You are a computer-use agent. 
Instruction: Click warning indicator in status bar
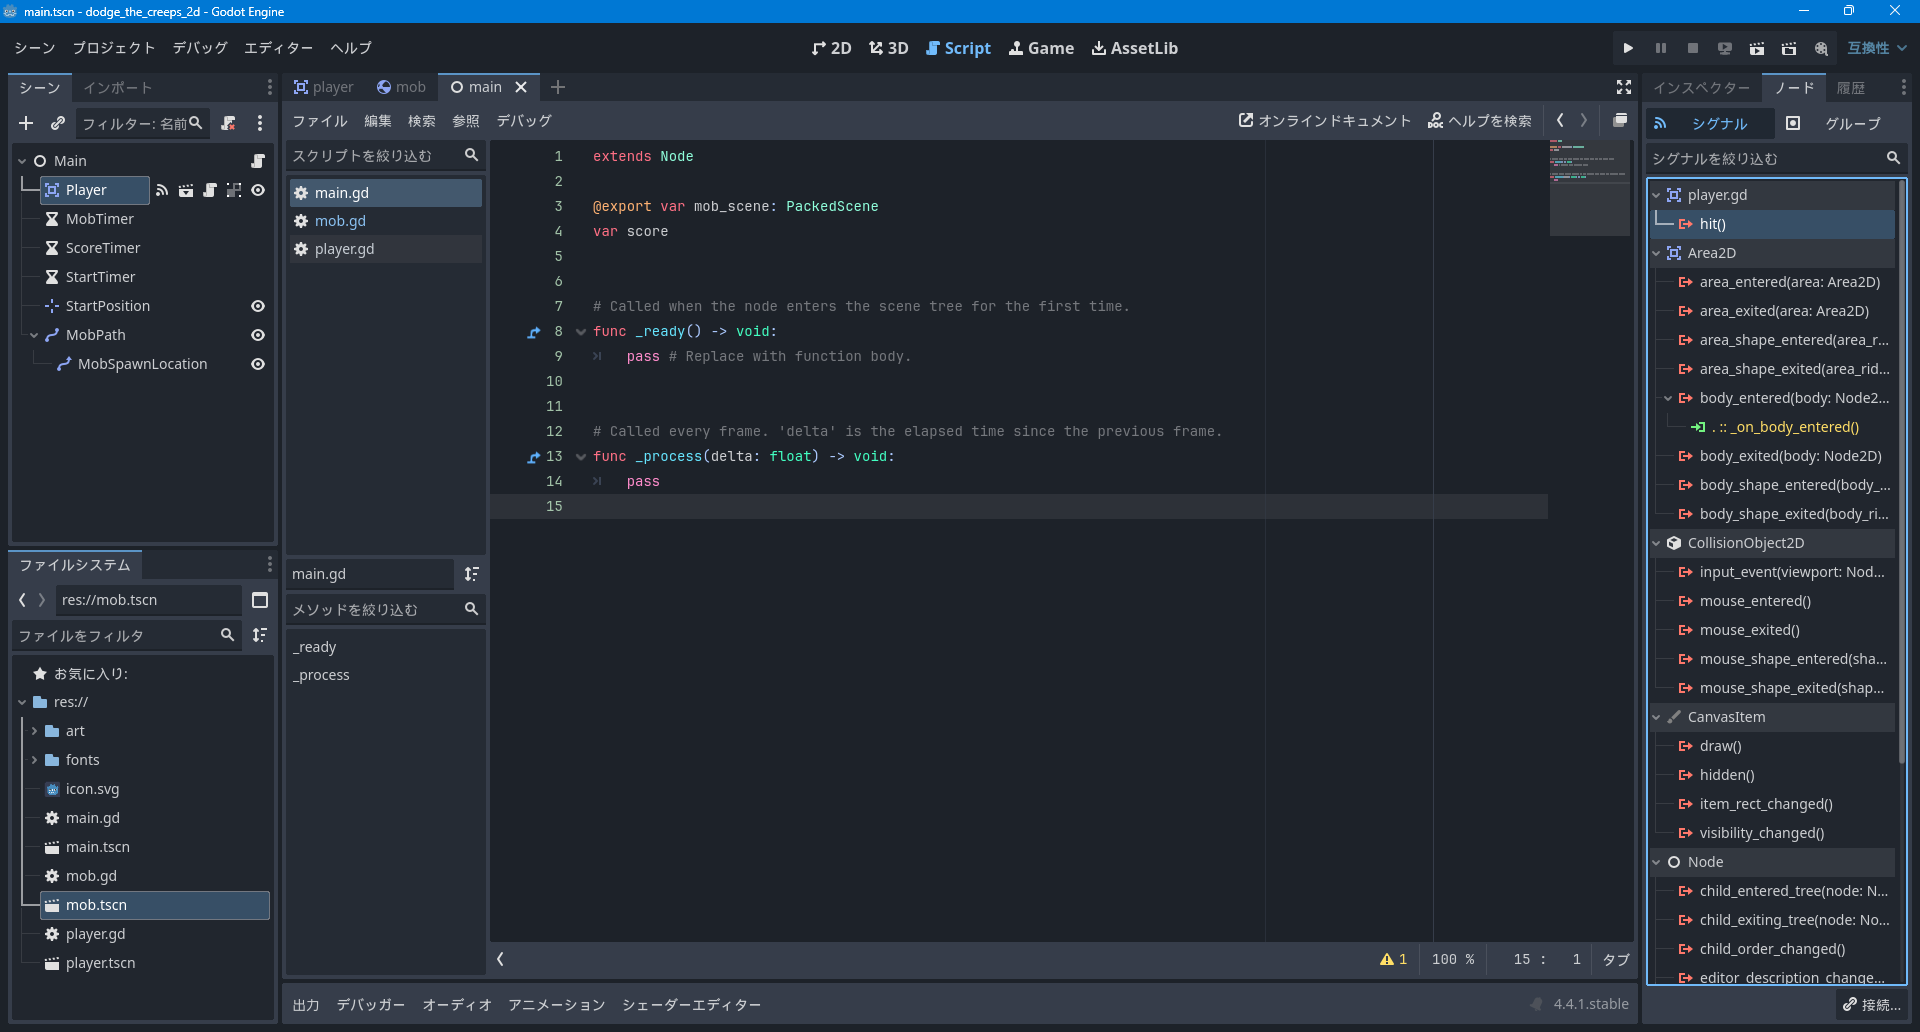[x=1393, y=959]
